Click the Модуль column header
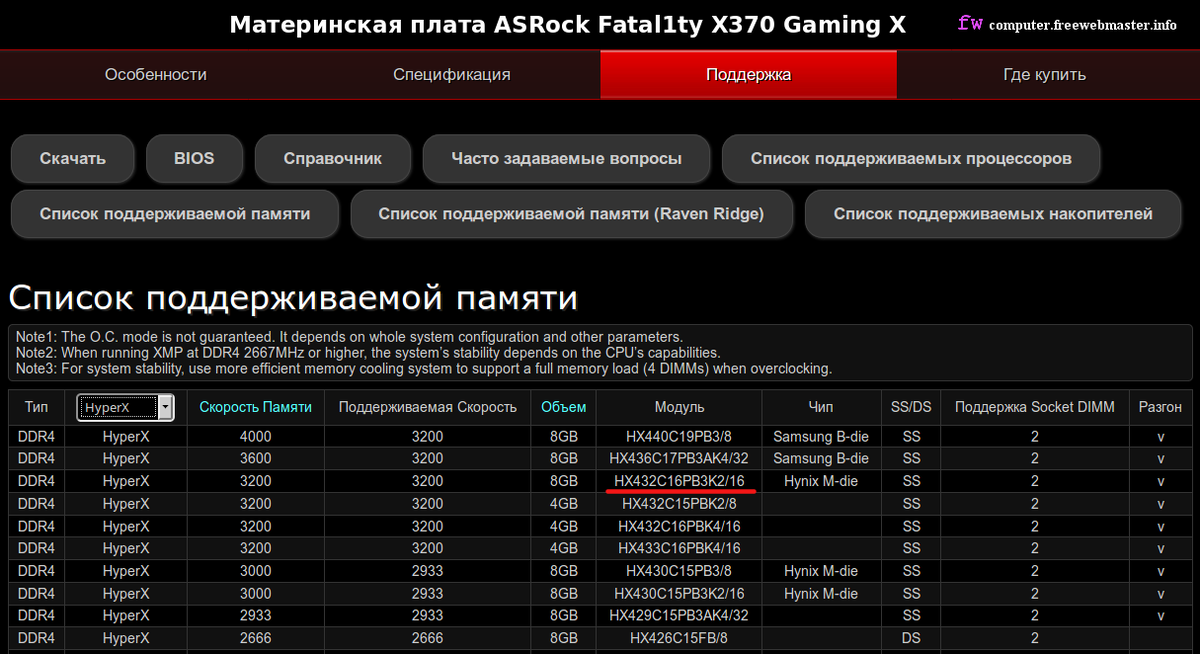Viewport: 1200px width, 654px height. point(680,407)
